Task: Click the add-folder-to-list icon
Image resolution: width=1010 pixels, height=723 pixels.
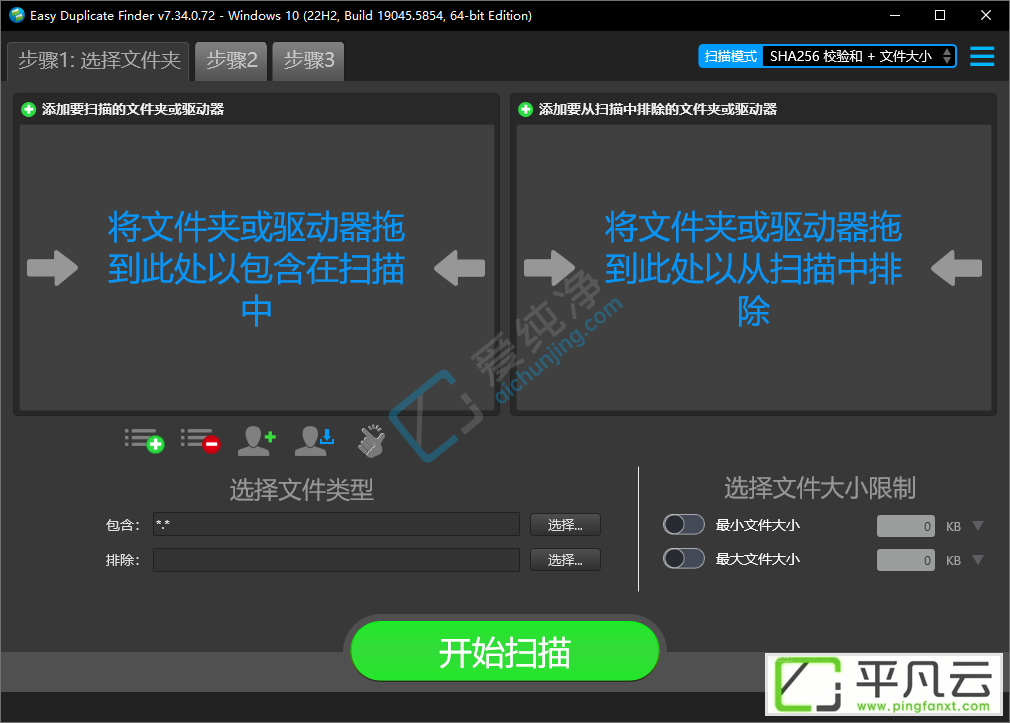Action: pos(144,441)
